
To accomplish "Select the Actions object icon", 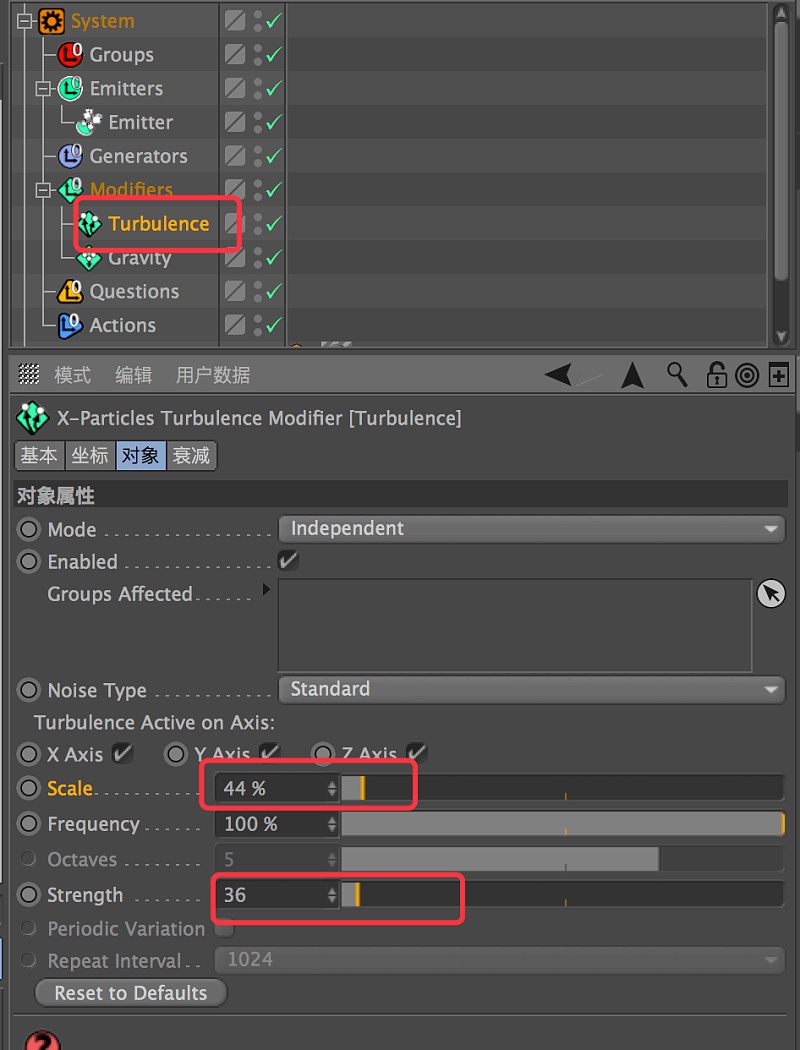I will click(70, 325).
